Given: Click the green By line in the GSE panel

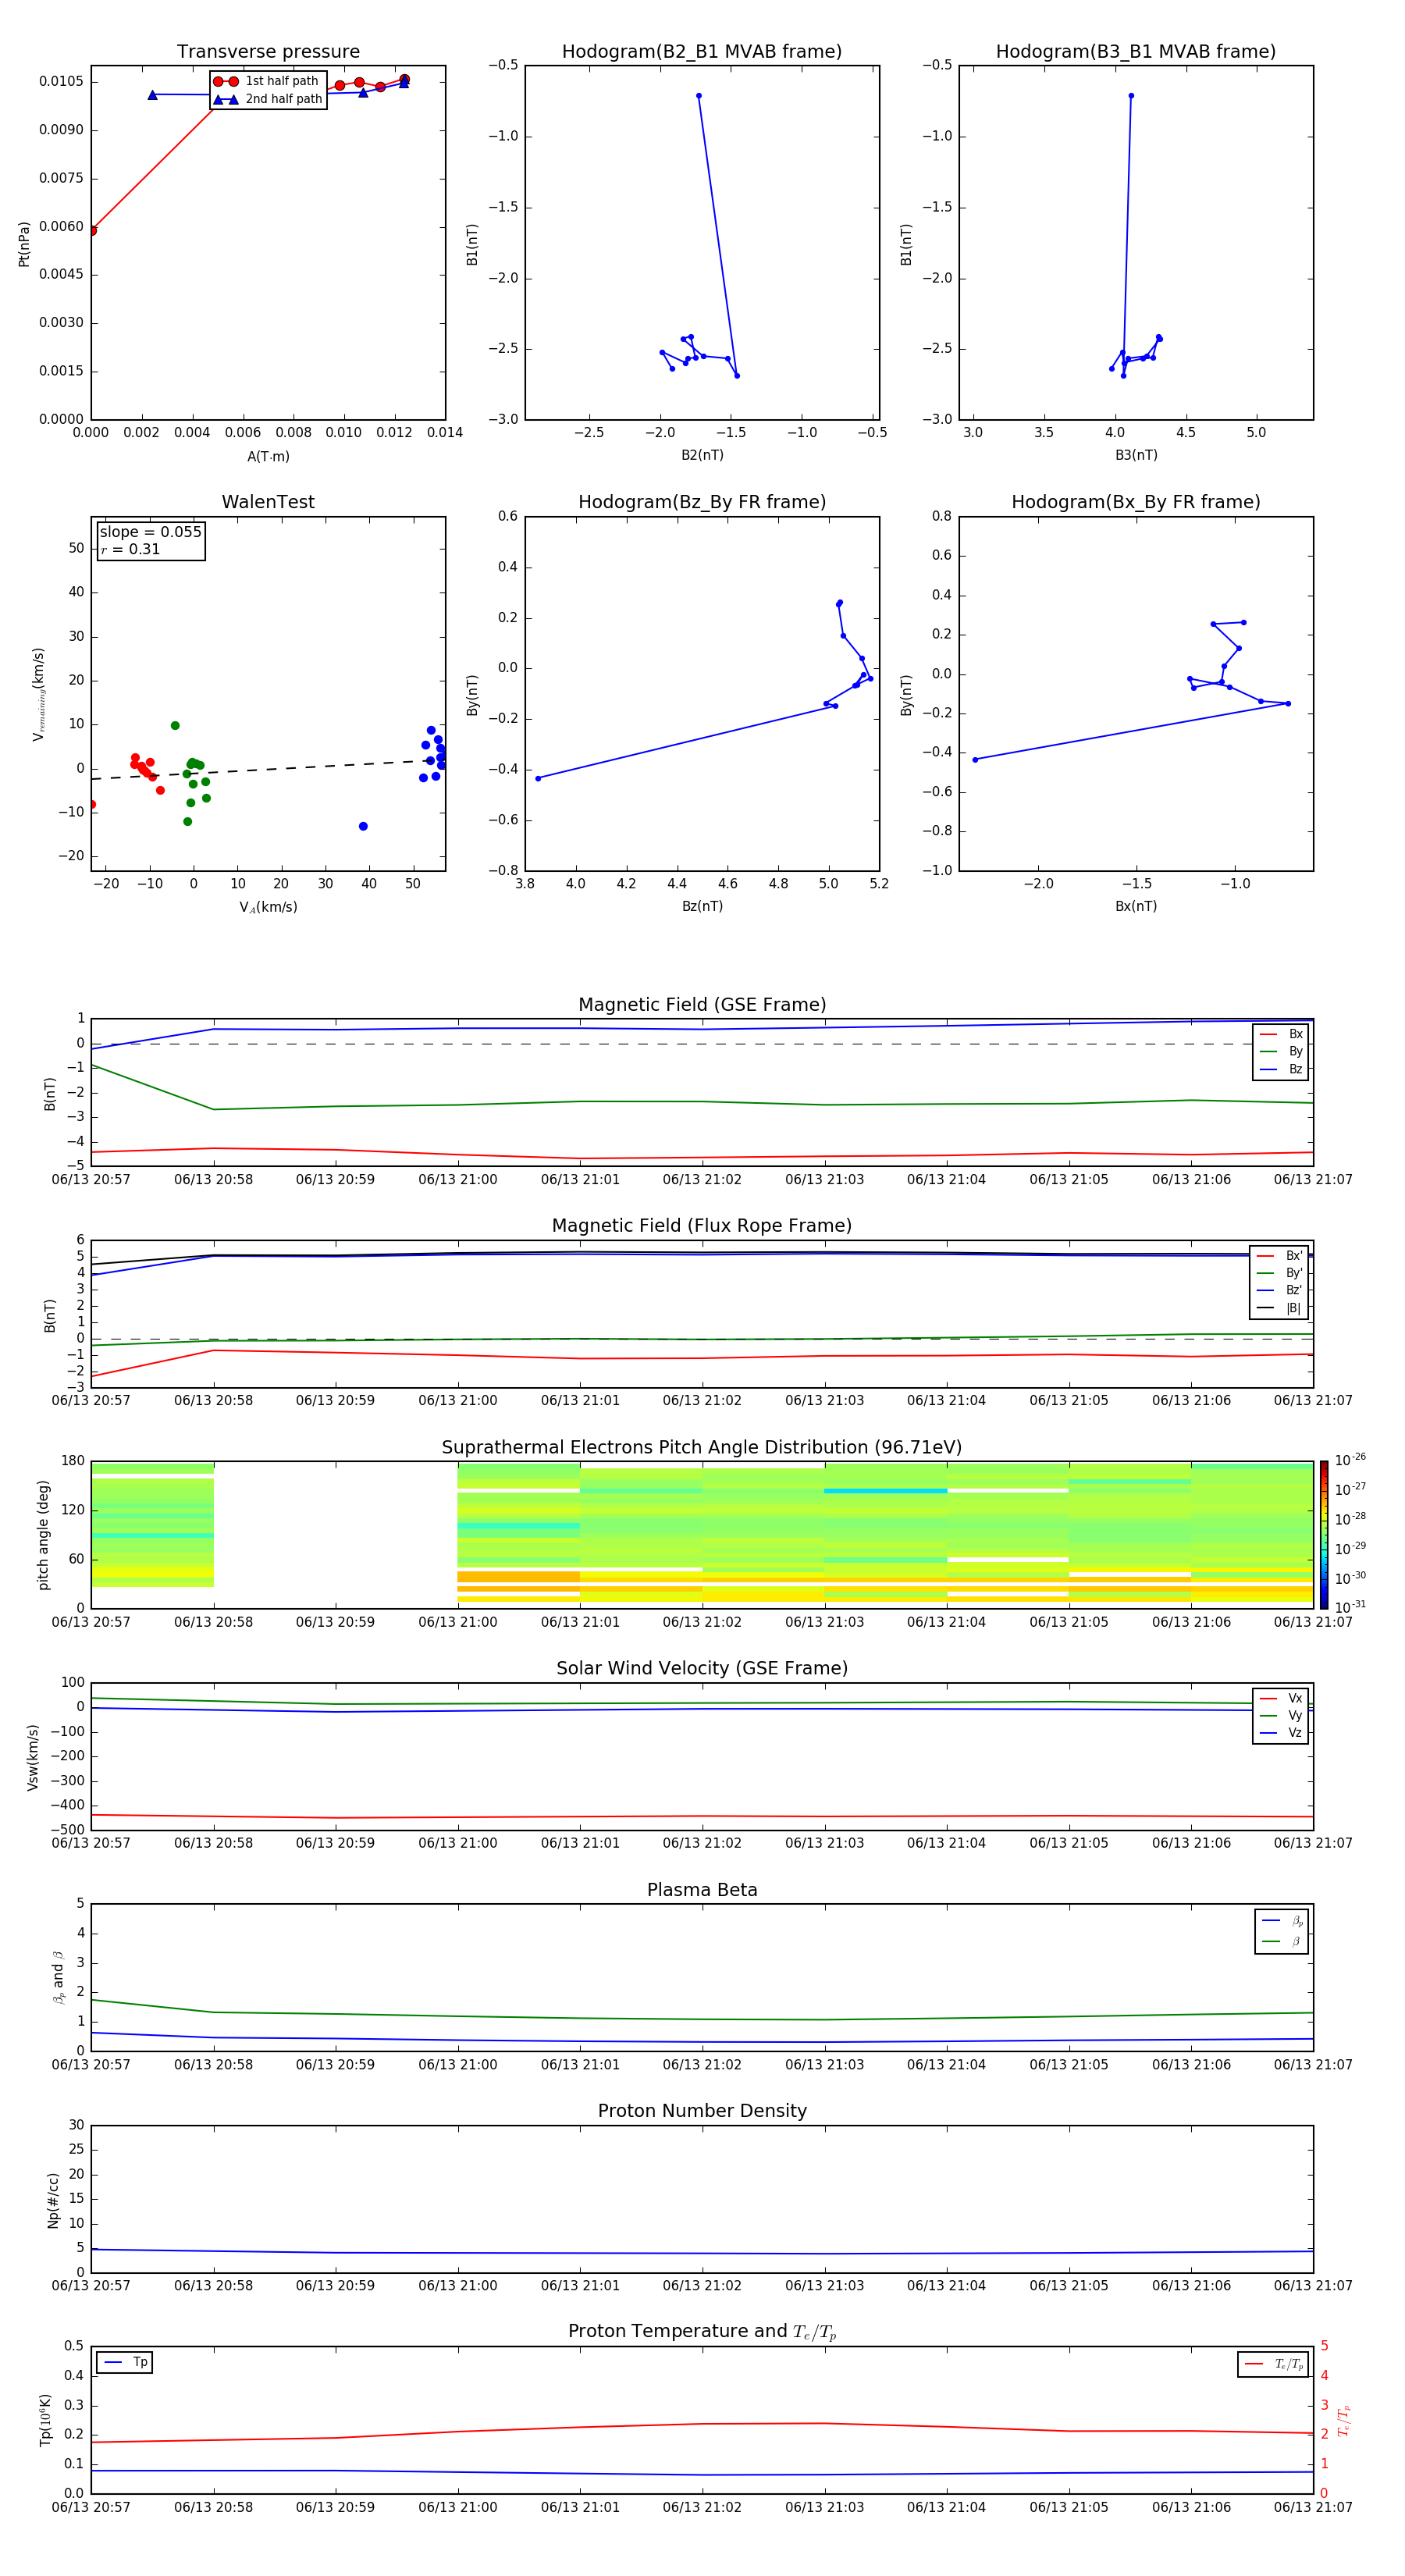Looking at the screenshot, I should pos(702,1102).
